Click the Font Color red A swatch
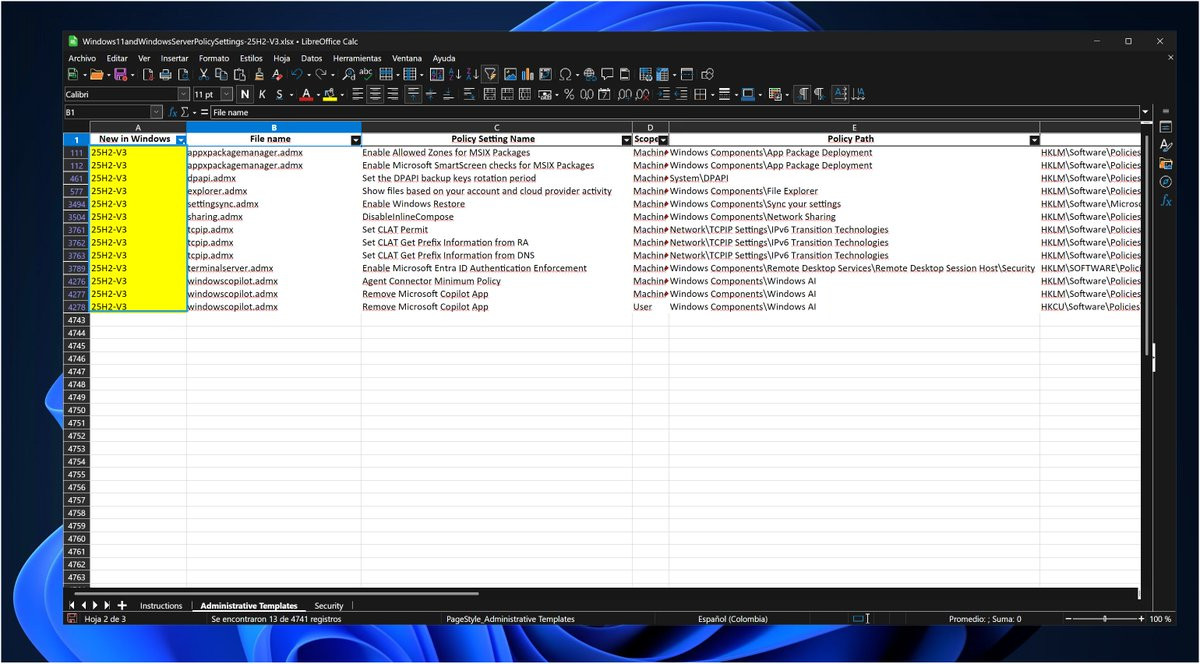Screen dimensions: 1200x664 306,94
